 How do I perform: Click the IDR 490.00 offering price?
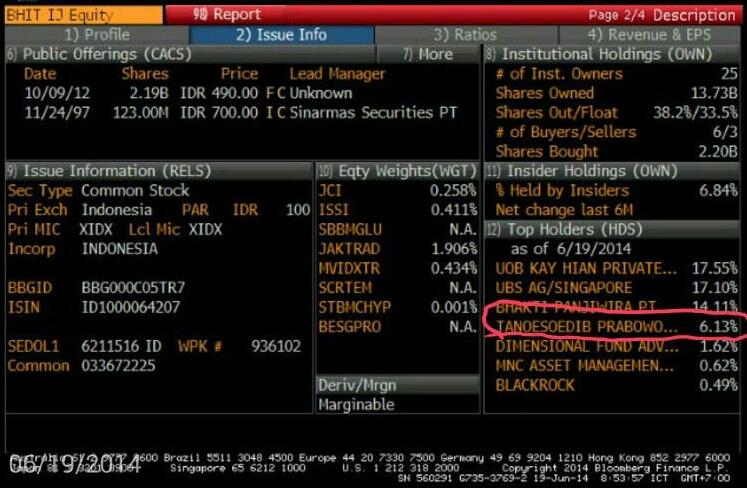click(219, 93)
